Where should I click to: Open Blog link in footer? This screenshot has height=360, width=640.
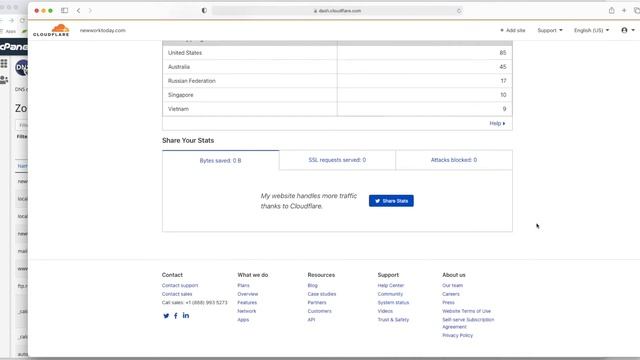tap(312, 285)
